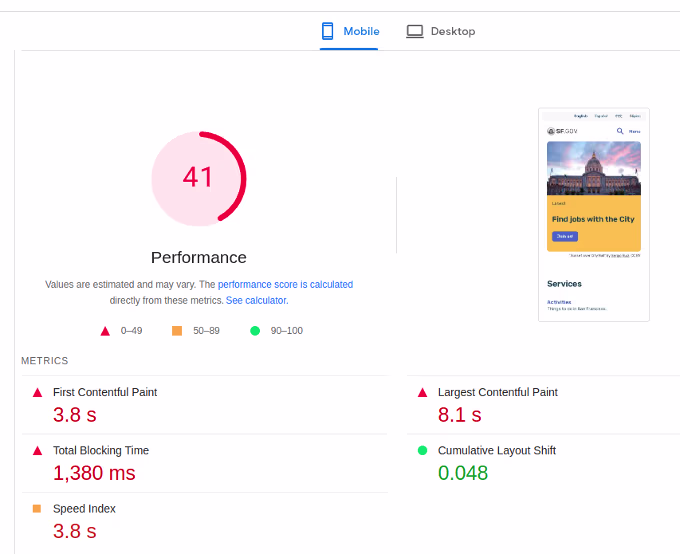
Task: Click the SF.gov page screenshot thumbnail
Action: pyautogui.click(x=594, y=215)
